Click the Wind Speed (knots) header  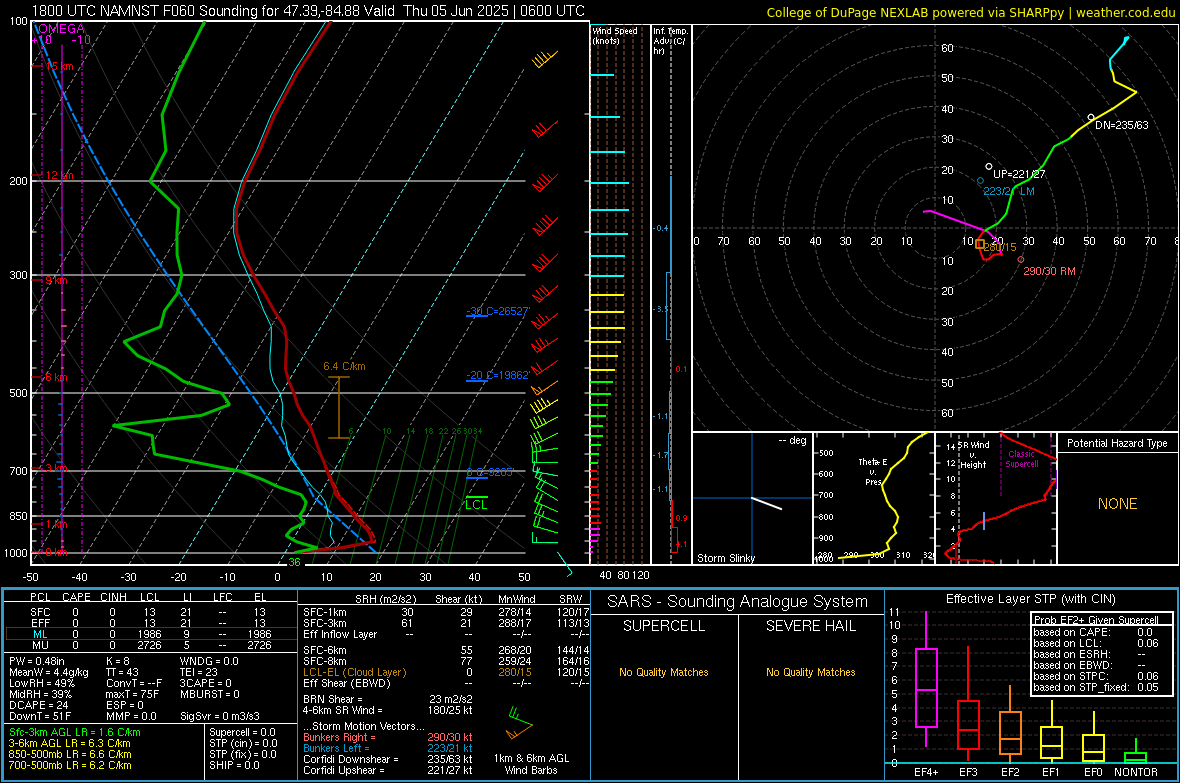(615, 35)
